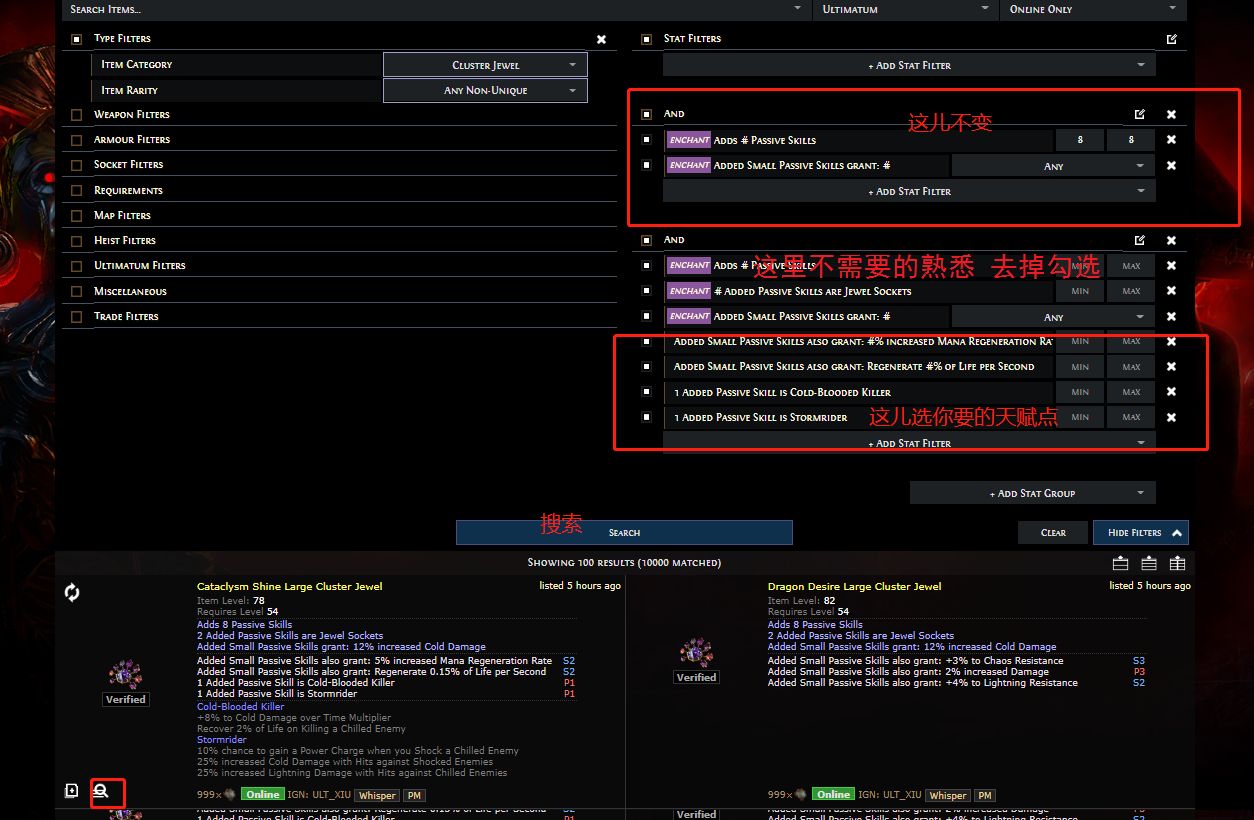Remove the second And stat group
Screen dimensions: 1254x820
pos(1171,240)
